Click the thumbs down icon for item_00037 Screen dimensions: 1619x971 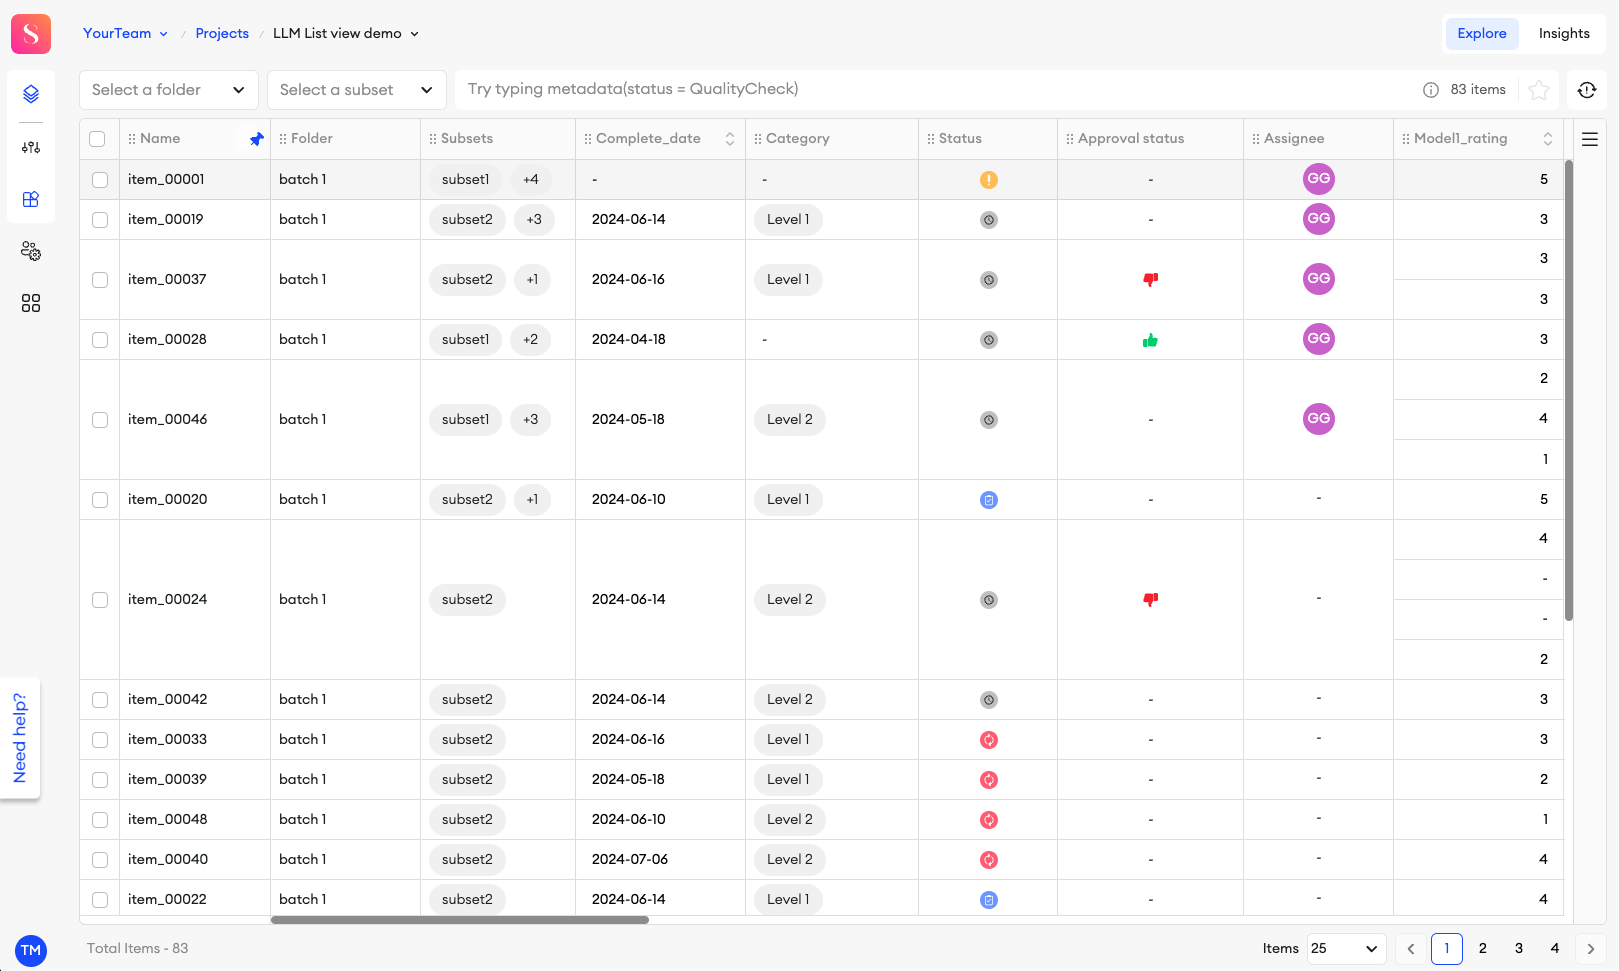tap(1151, 280)
